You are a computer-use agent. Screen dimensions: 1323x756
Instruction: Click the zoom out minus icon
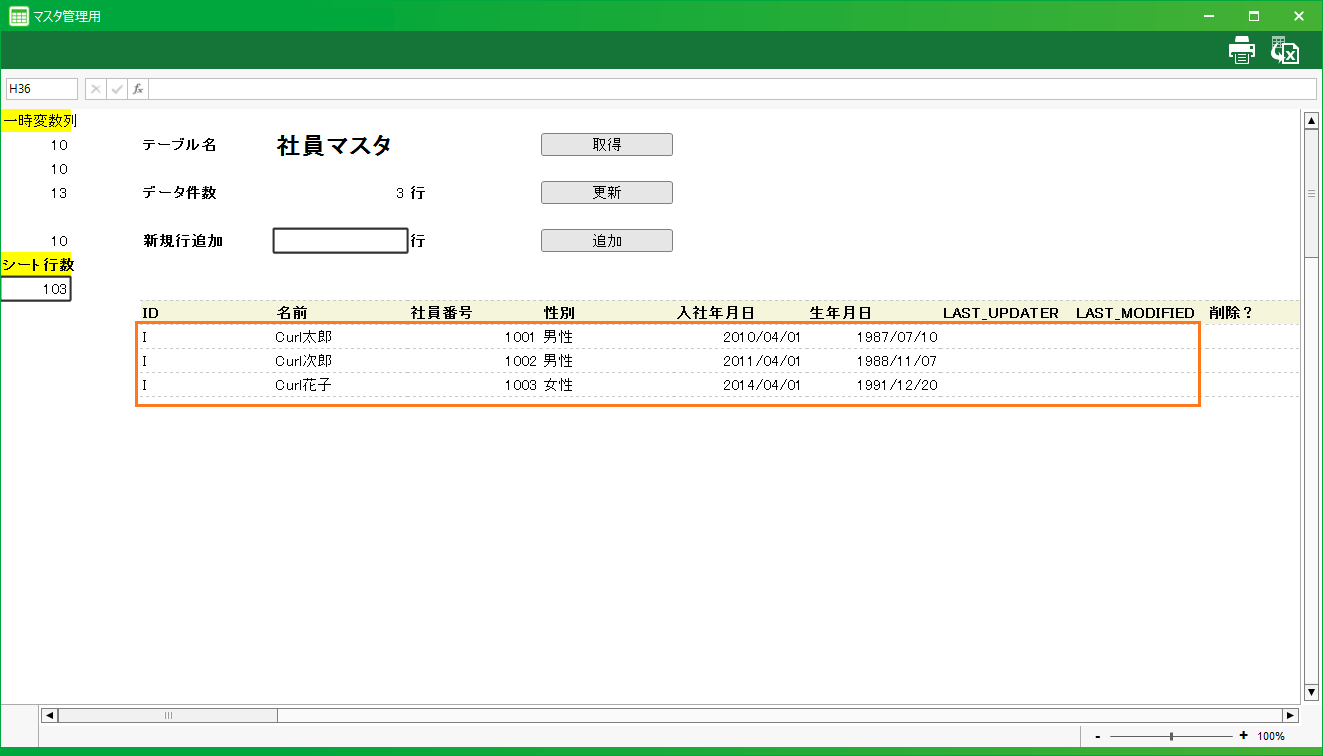click(1098, 736)
